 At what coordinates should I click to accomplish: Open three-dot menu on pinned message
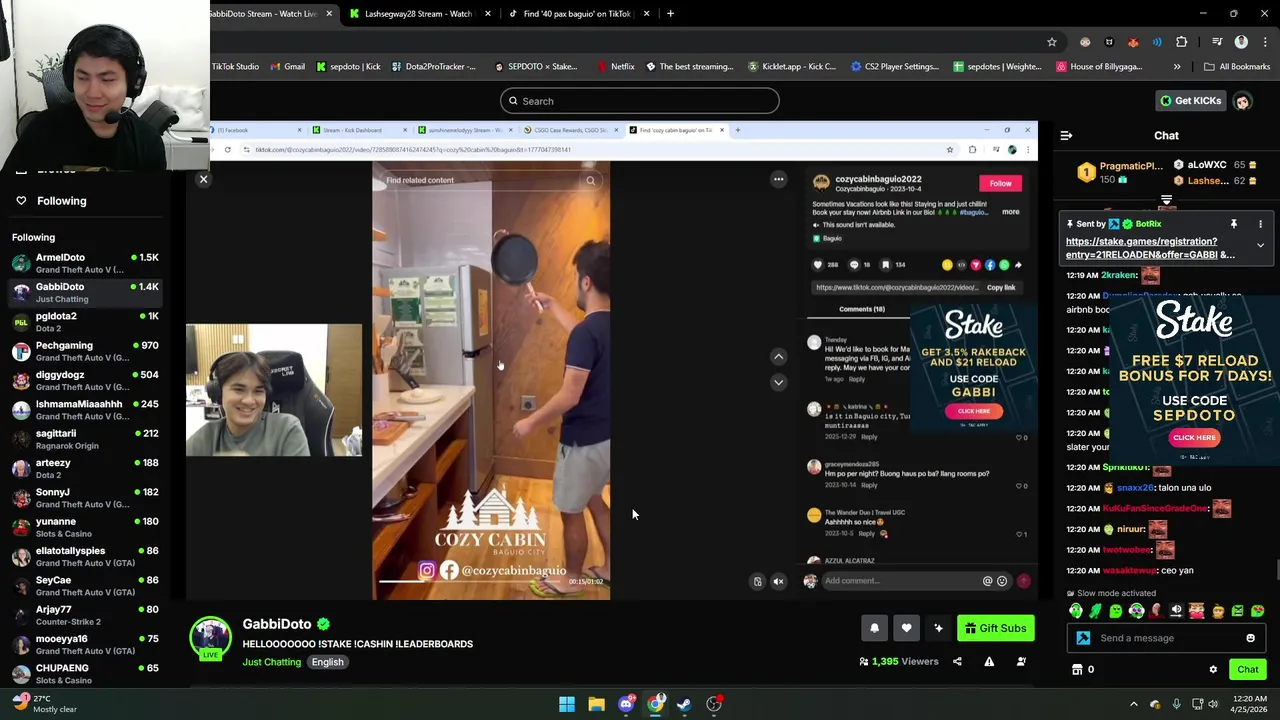tap(1260, 224)
